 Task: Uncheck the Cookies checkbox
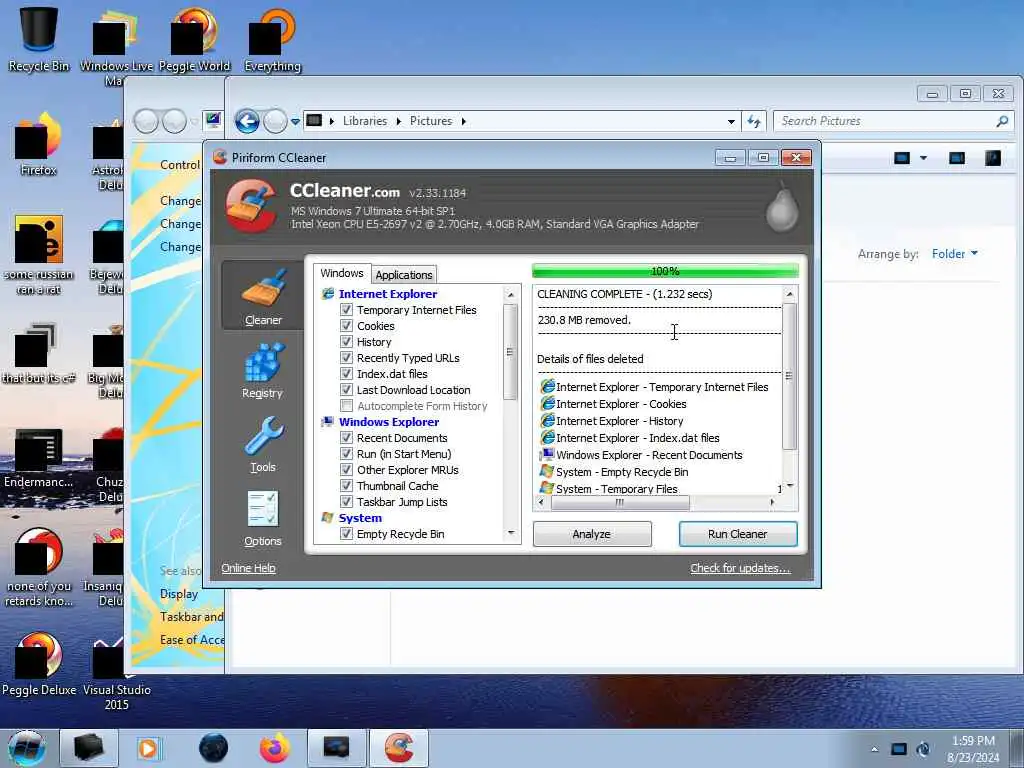[347, 326]
